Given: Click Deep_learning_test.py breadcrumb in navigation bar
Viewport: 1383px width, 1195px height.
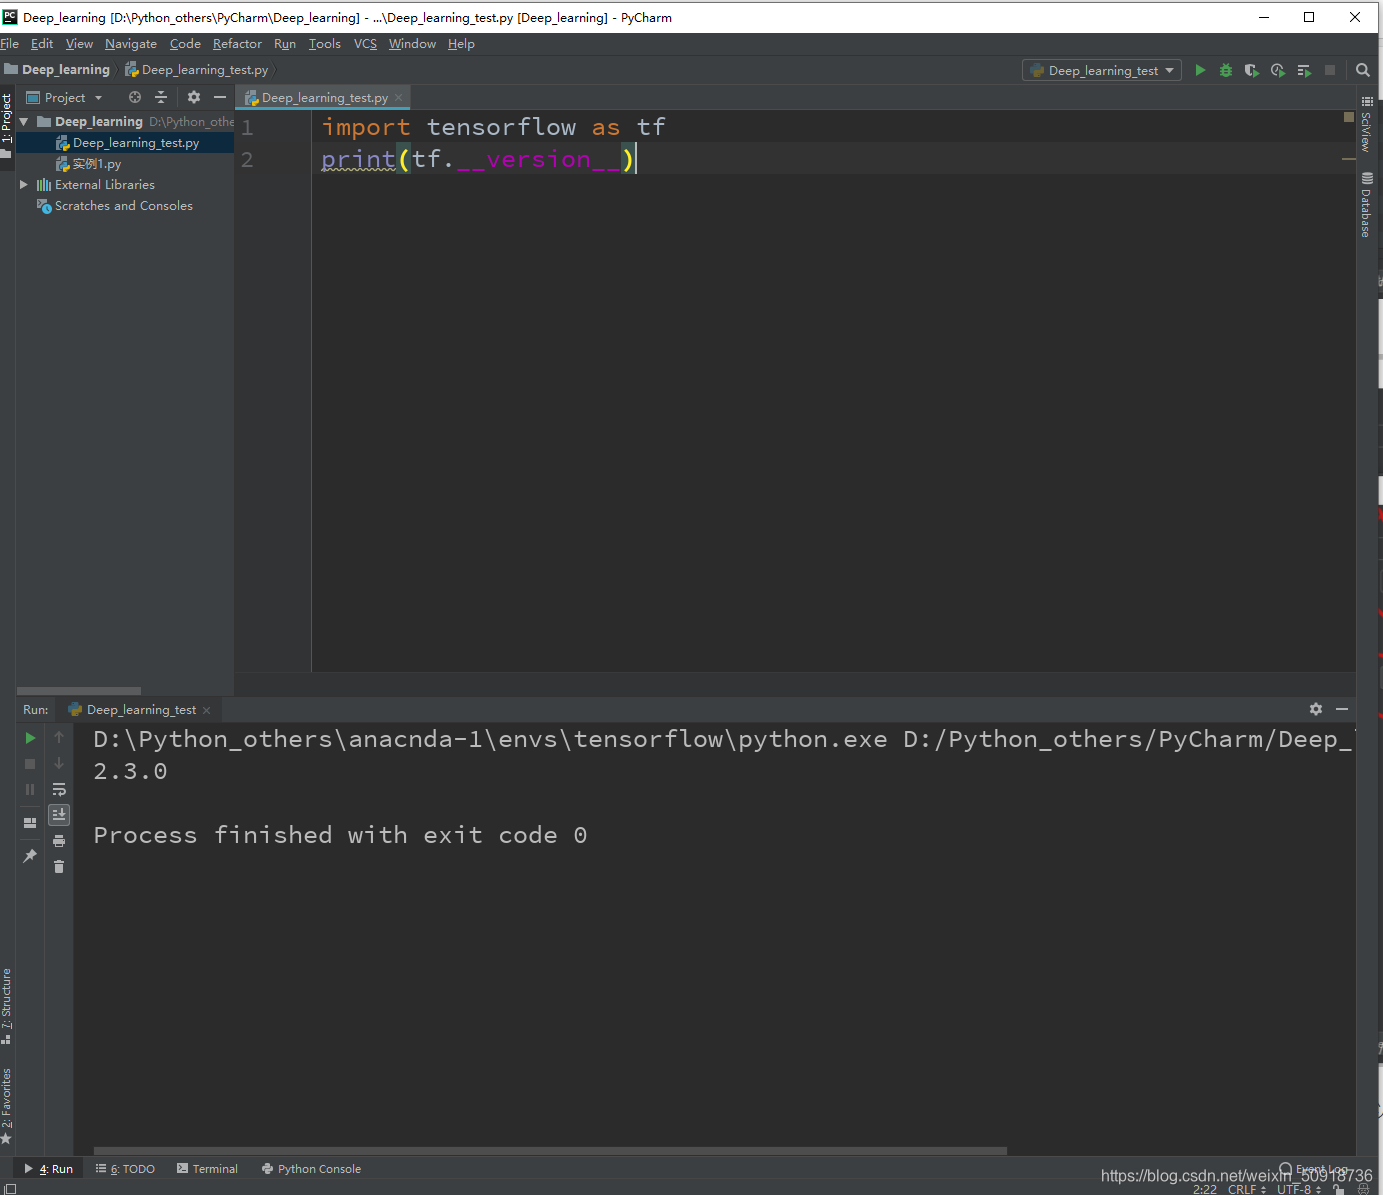Looking at the screenshot, I should point(197,70).
